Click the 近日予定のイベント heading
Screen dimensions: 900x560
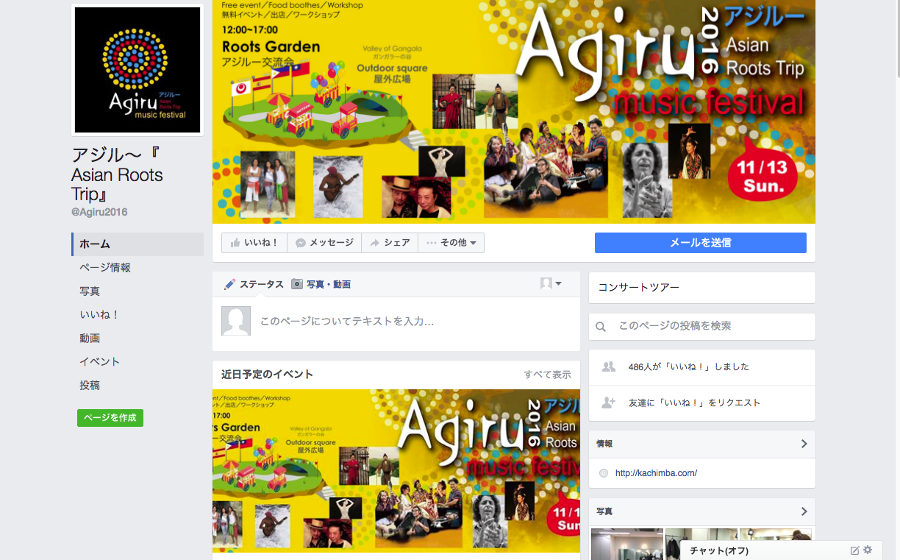pyautogui.click(x=267, y=374)
